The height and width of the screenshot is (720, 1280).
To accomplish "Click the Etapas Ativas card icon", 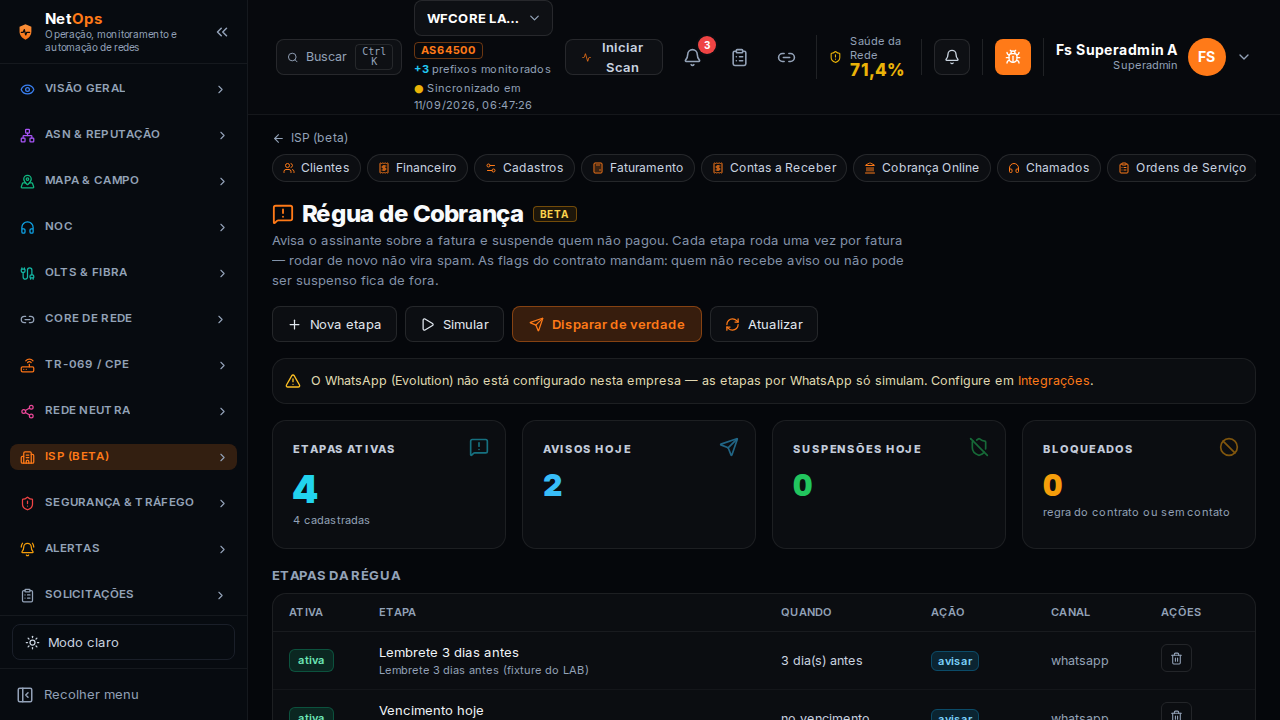I will coord(479,447).
